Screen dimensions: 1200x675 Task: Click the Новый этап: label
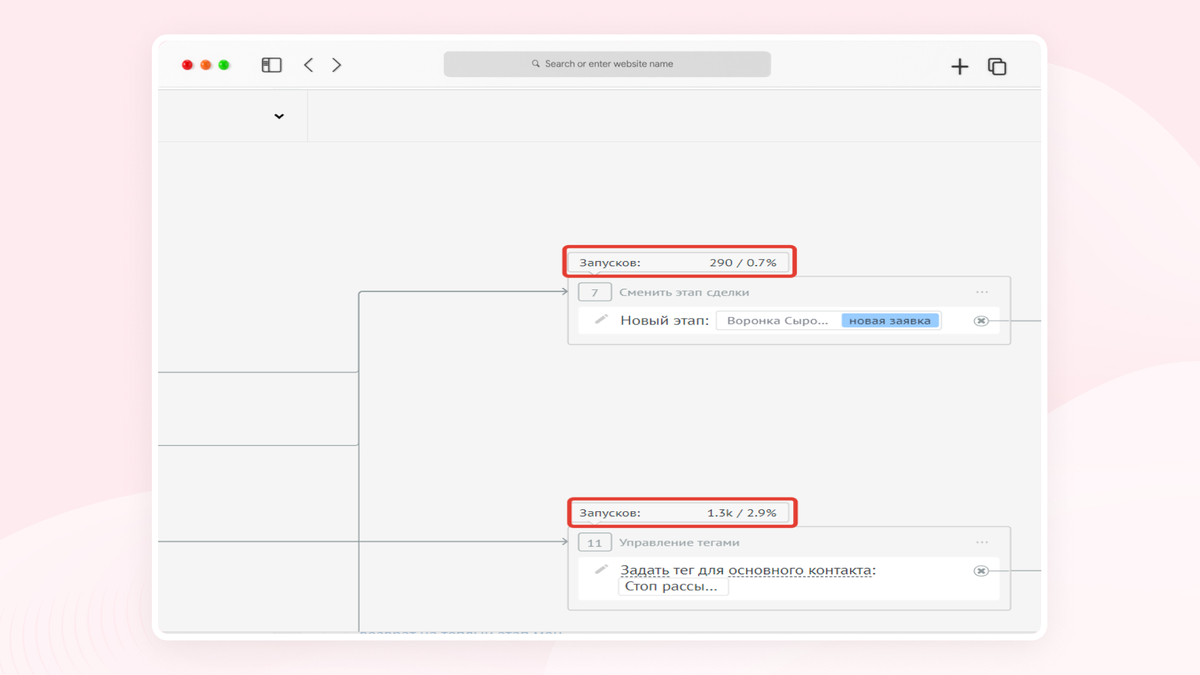click(664, 321)
